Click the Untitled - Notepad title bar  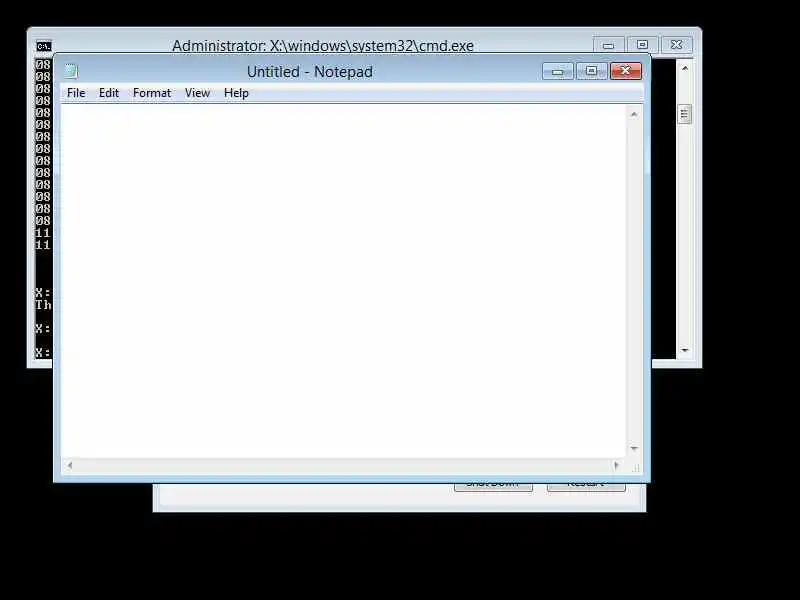[x=310, y=71]
